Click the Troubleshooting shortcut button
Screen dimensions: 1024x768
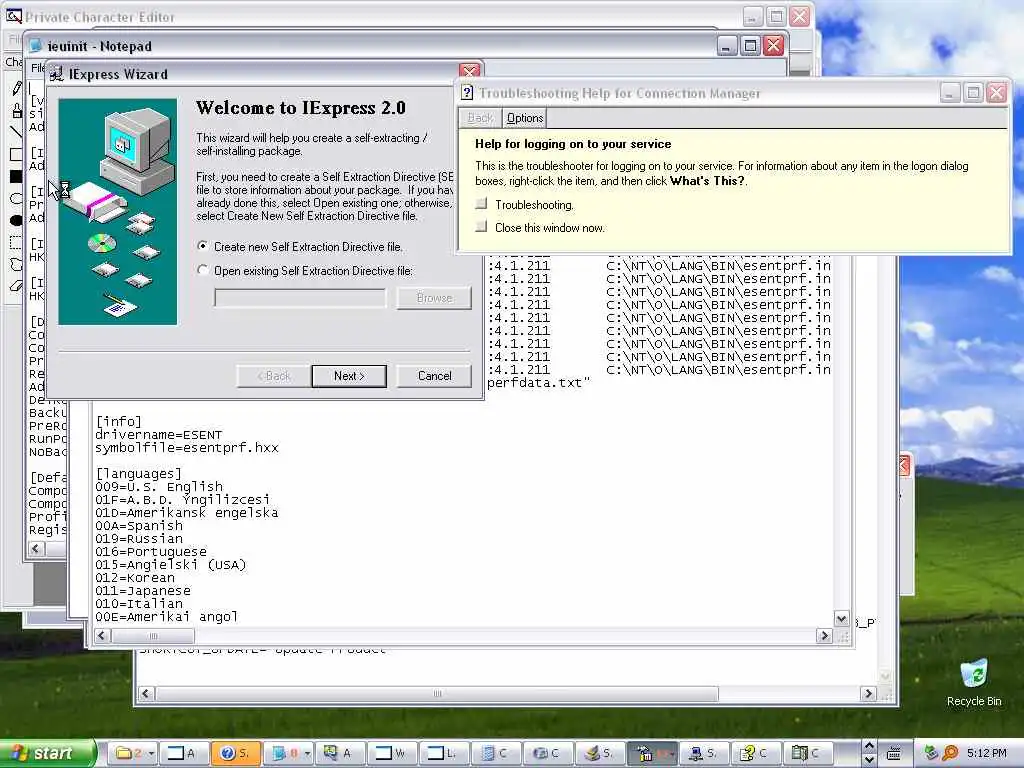coord(481,204)
